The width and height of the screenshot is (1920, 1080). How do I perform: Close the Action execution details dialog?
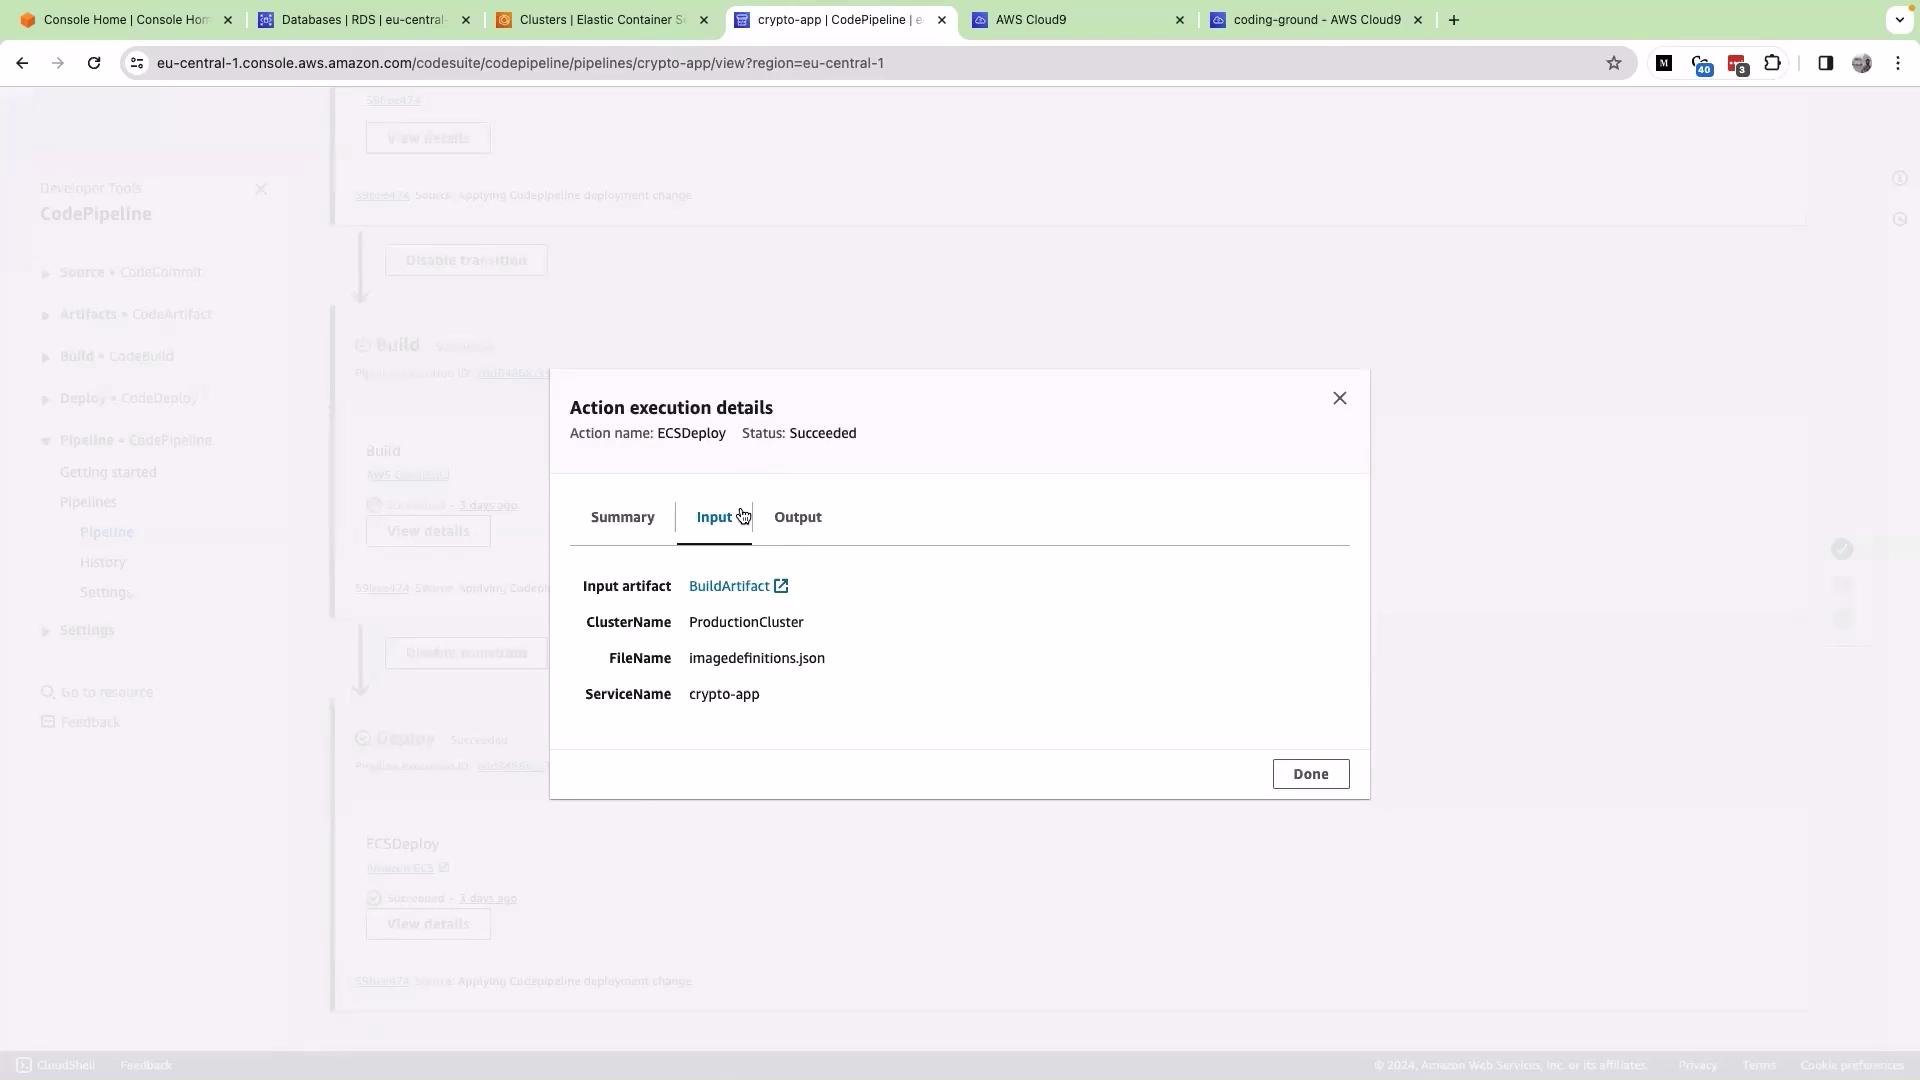(x=1339, y=398)
